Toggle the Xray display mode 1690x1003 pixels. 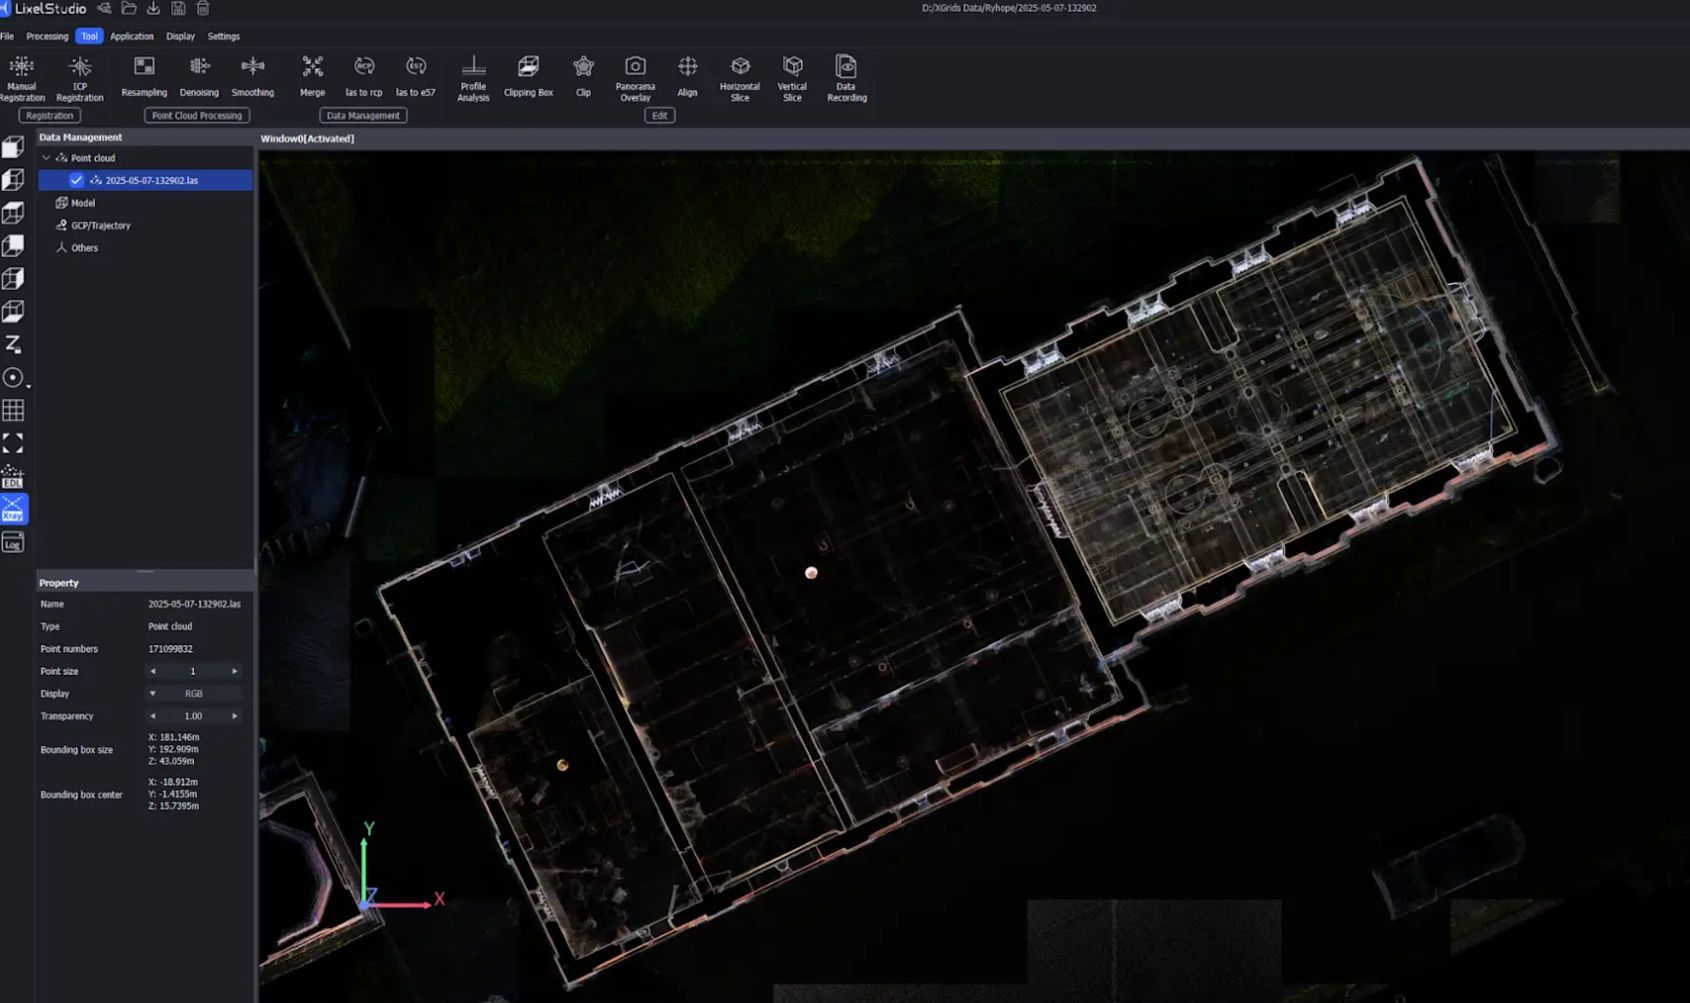(13, 509)
